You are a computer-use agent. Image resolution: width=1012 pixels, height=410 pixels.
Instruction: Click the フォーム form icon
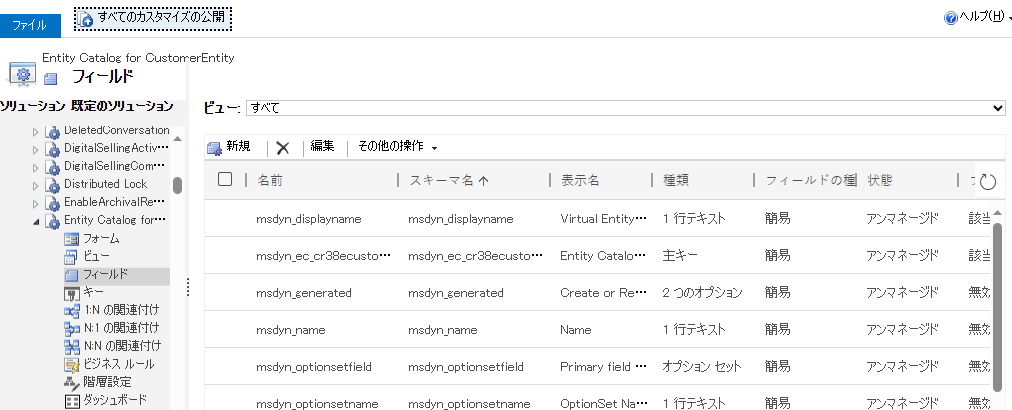71,240
